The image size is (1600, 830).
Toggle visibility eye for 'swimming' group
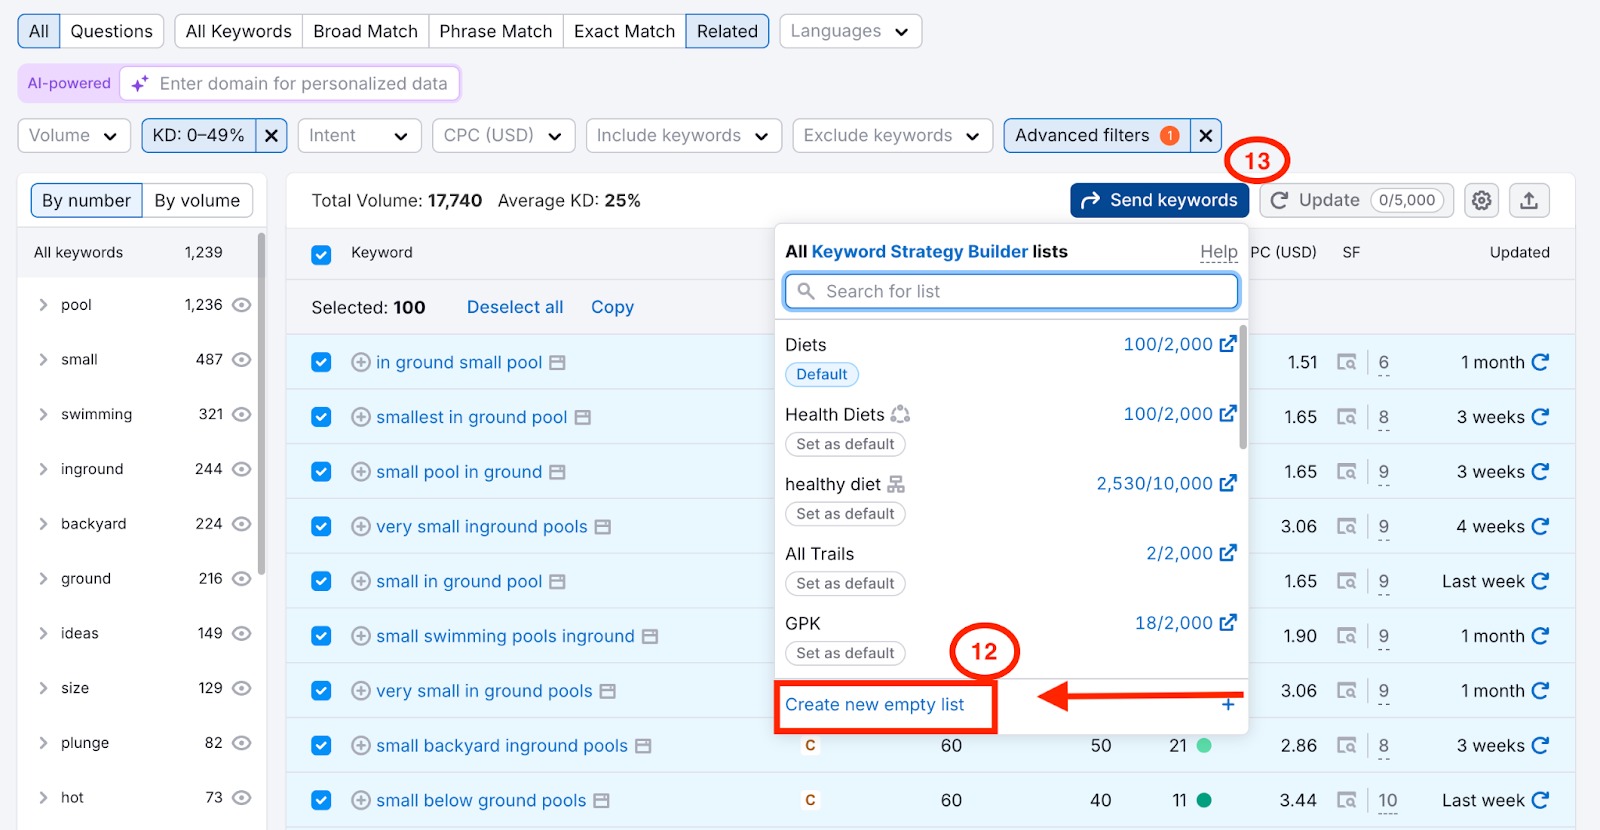coord(241,414)
